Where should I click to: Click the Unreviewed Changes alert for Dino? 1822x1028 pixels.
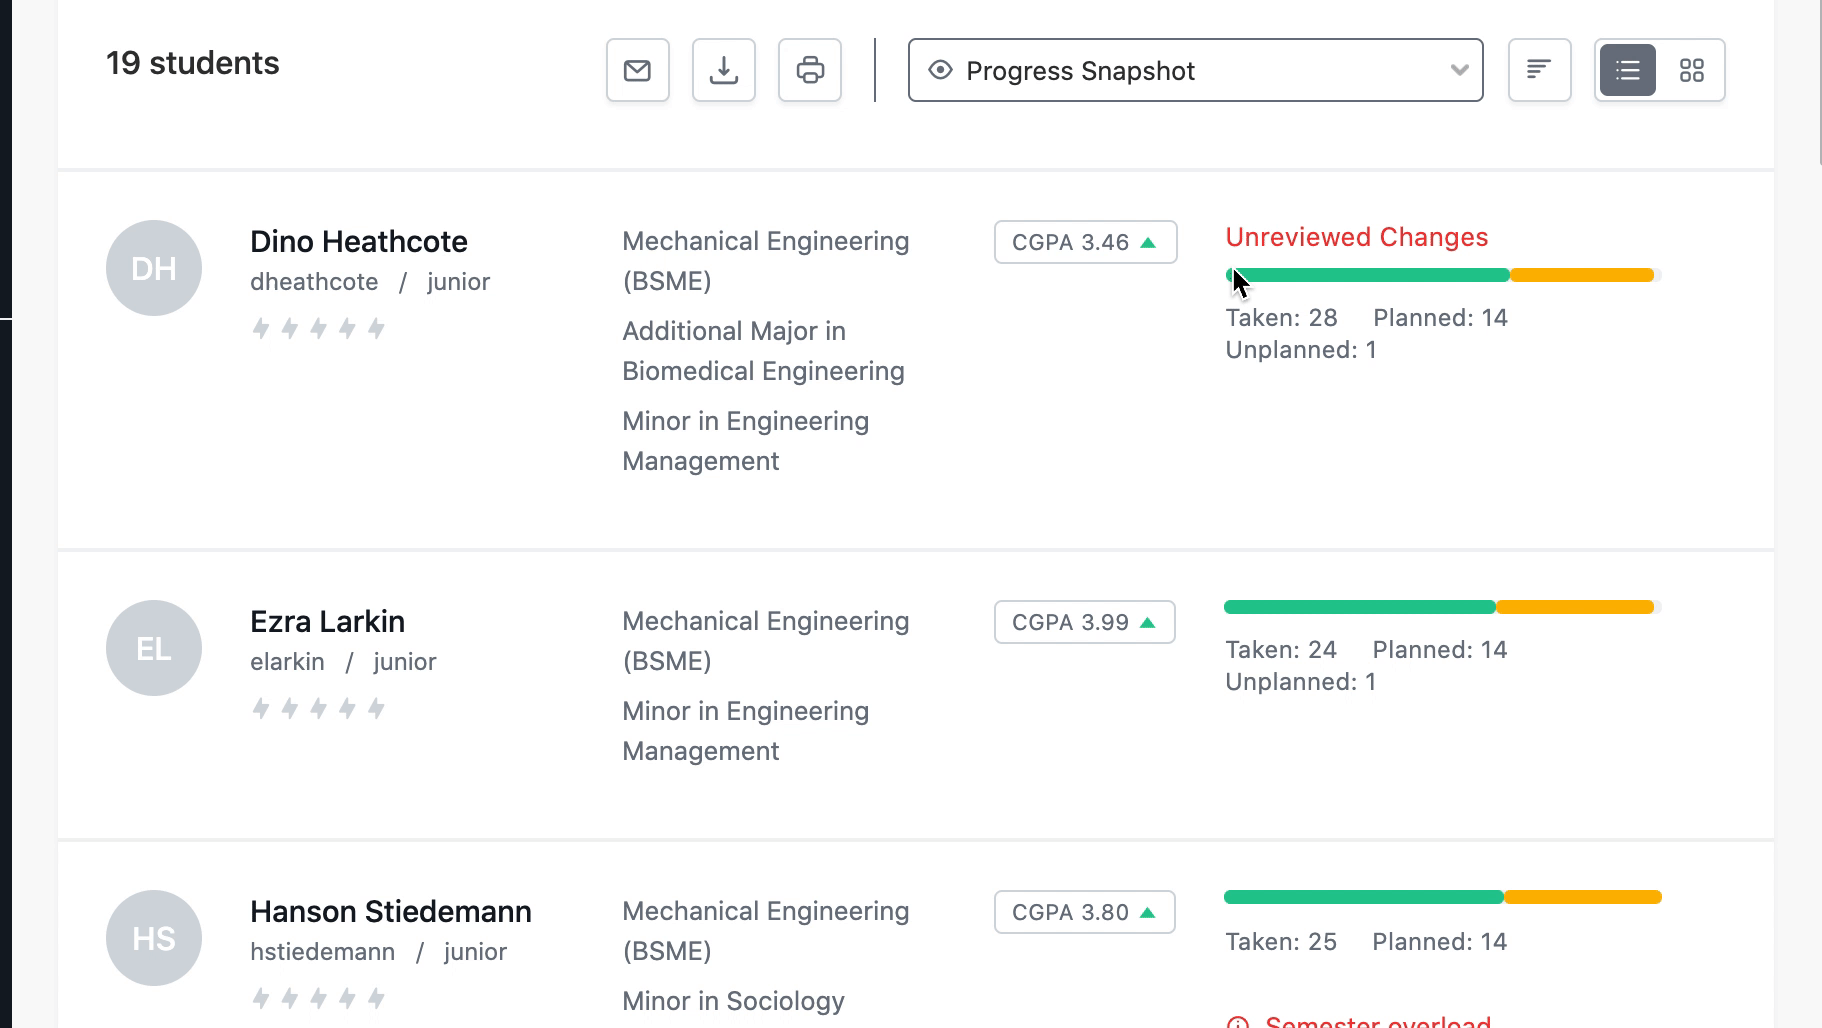pyautogui.click(x=1356, y=237)
